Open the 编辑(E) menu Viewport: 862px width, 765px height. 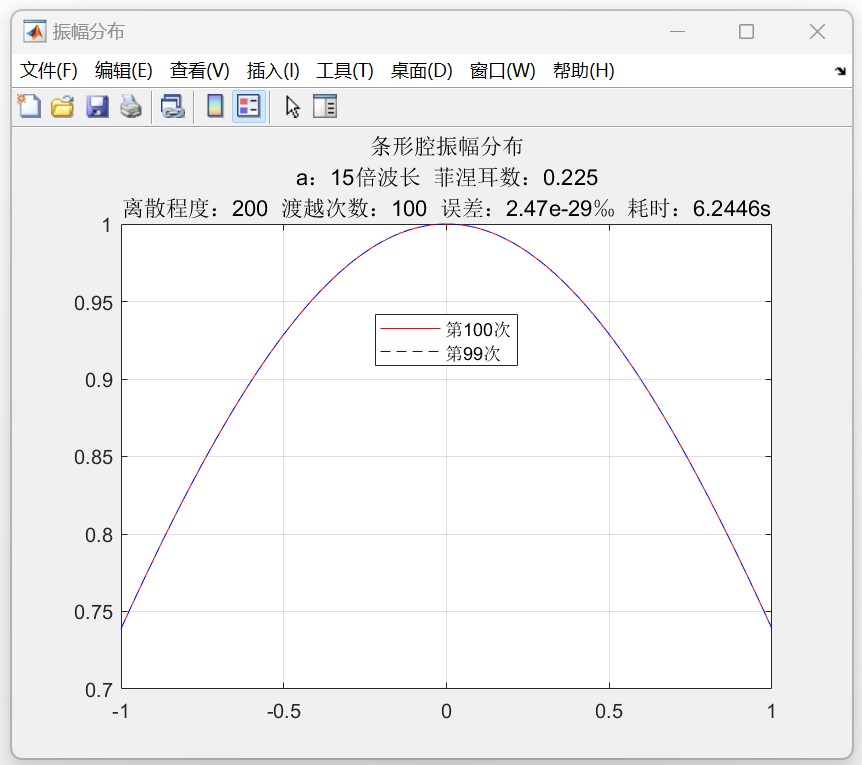(124, 70)
